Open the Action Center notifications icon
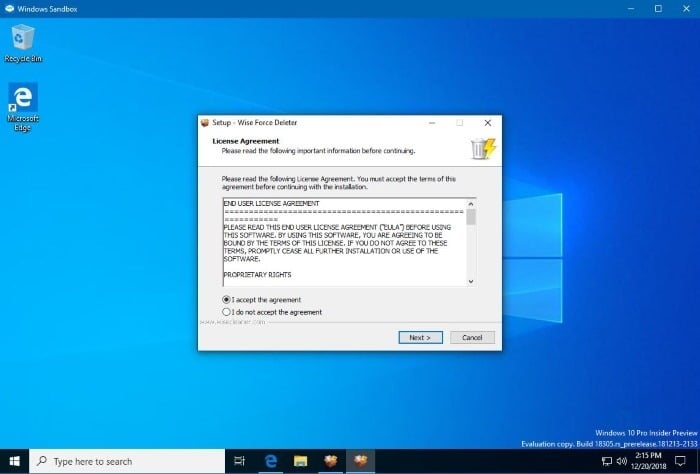The width and height of the screenshot is (700, 474). click(680, 461)
